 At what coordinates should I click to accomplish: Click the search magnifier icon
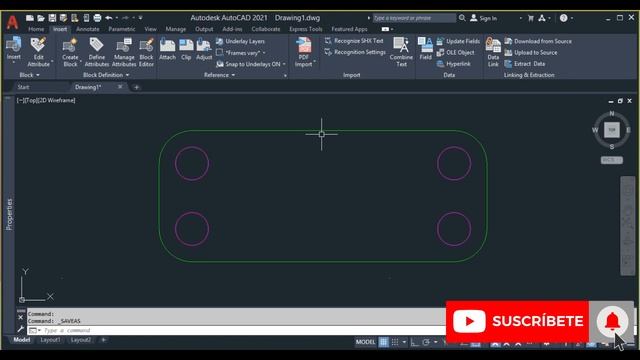click(462, 18)
